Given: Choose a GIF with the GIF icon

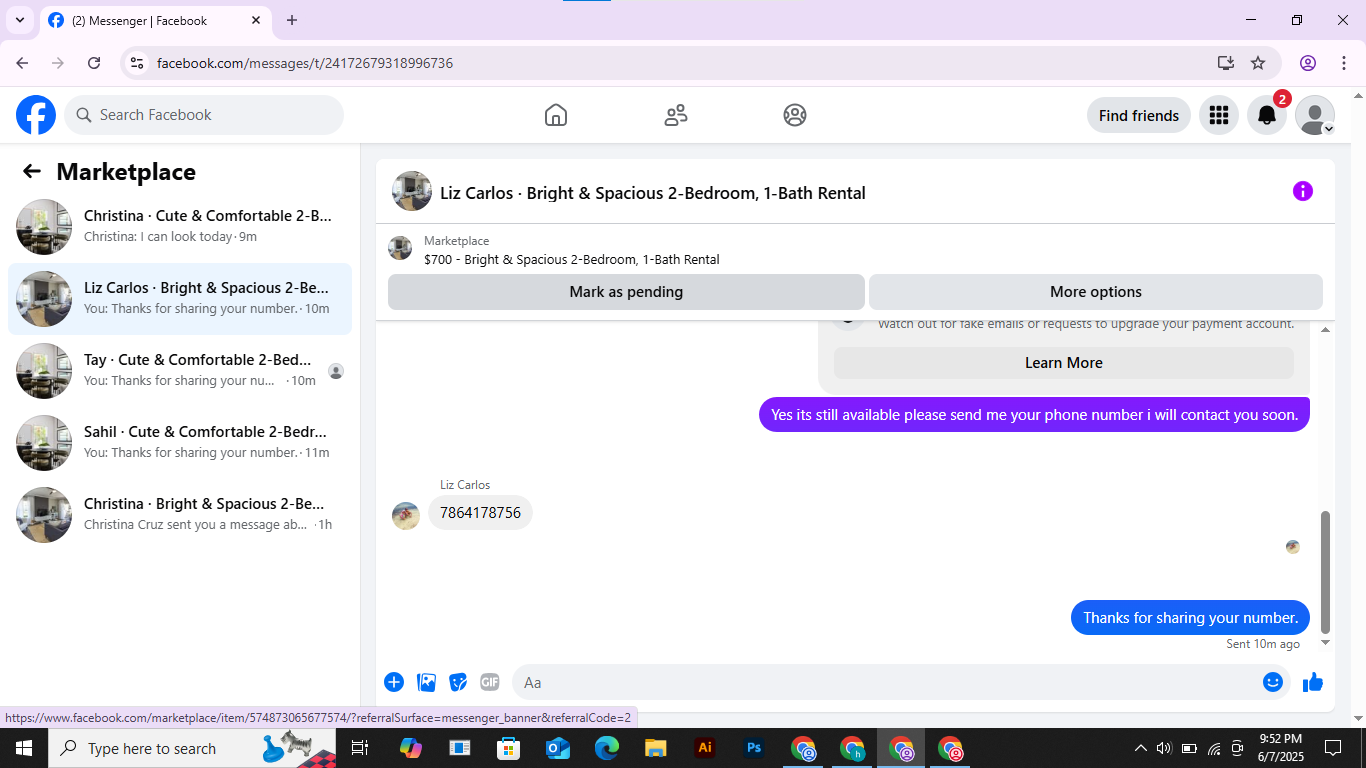Looking at the screenshot, I should coord(489,682).
